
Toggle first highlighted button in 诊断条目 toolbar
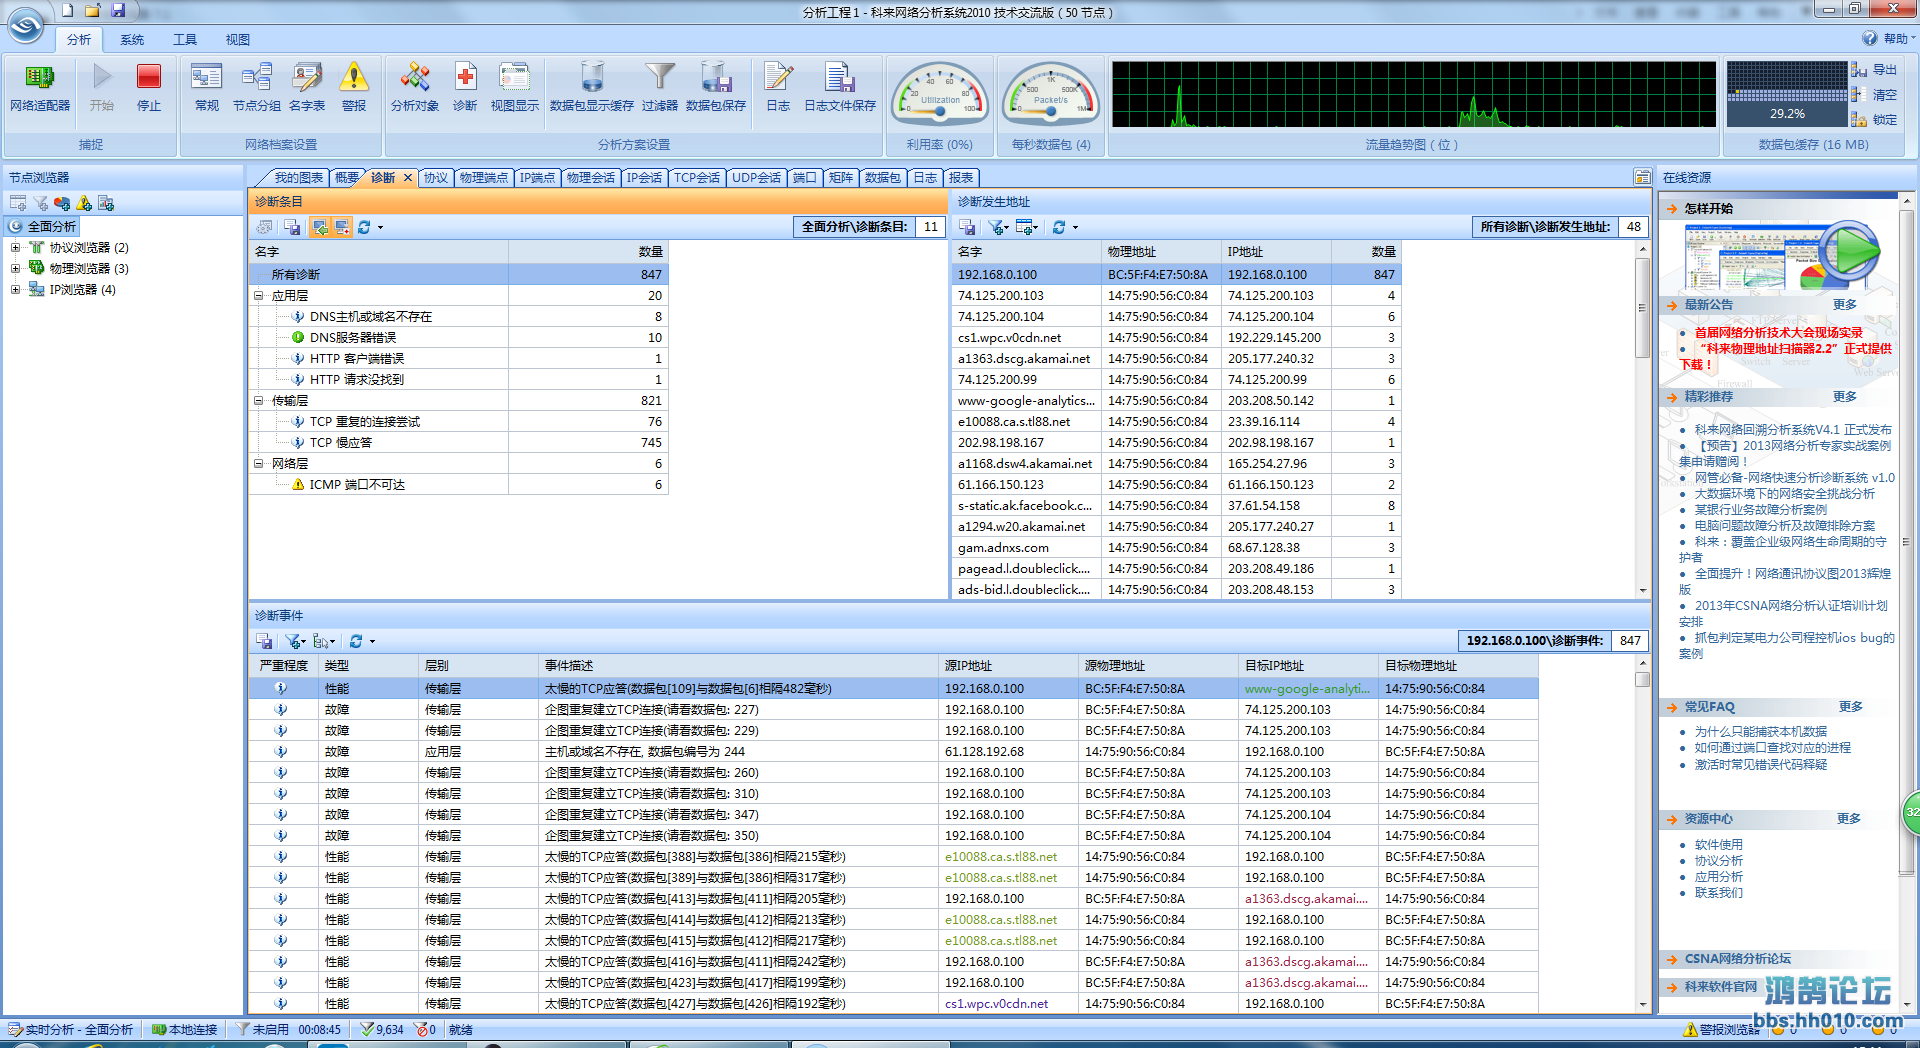320,227
